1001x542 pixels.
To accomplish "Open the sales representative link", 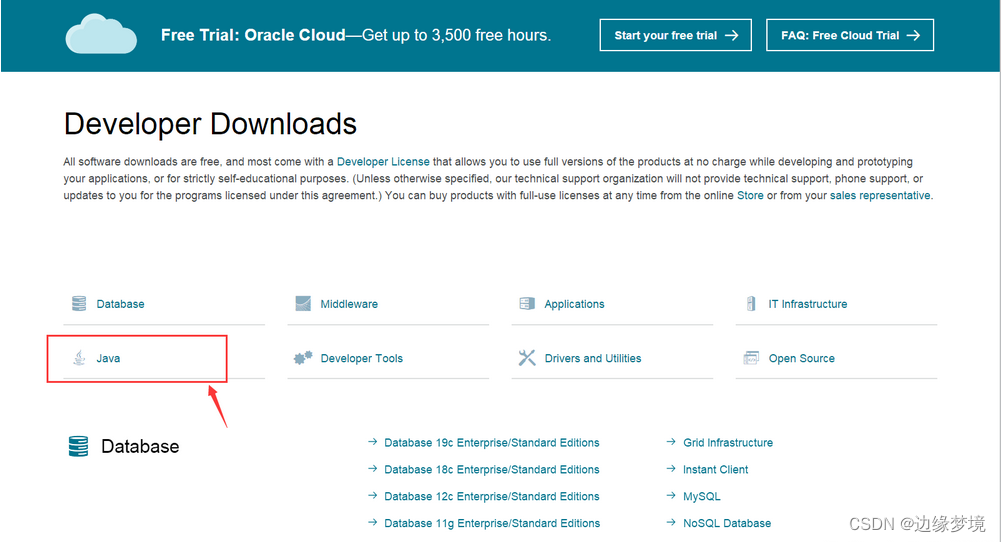I will tap(880, 195).
